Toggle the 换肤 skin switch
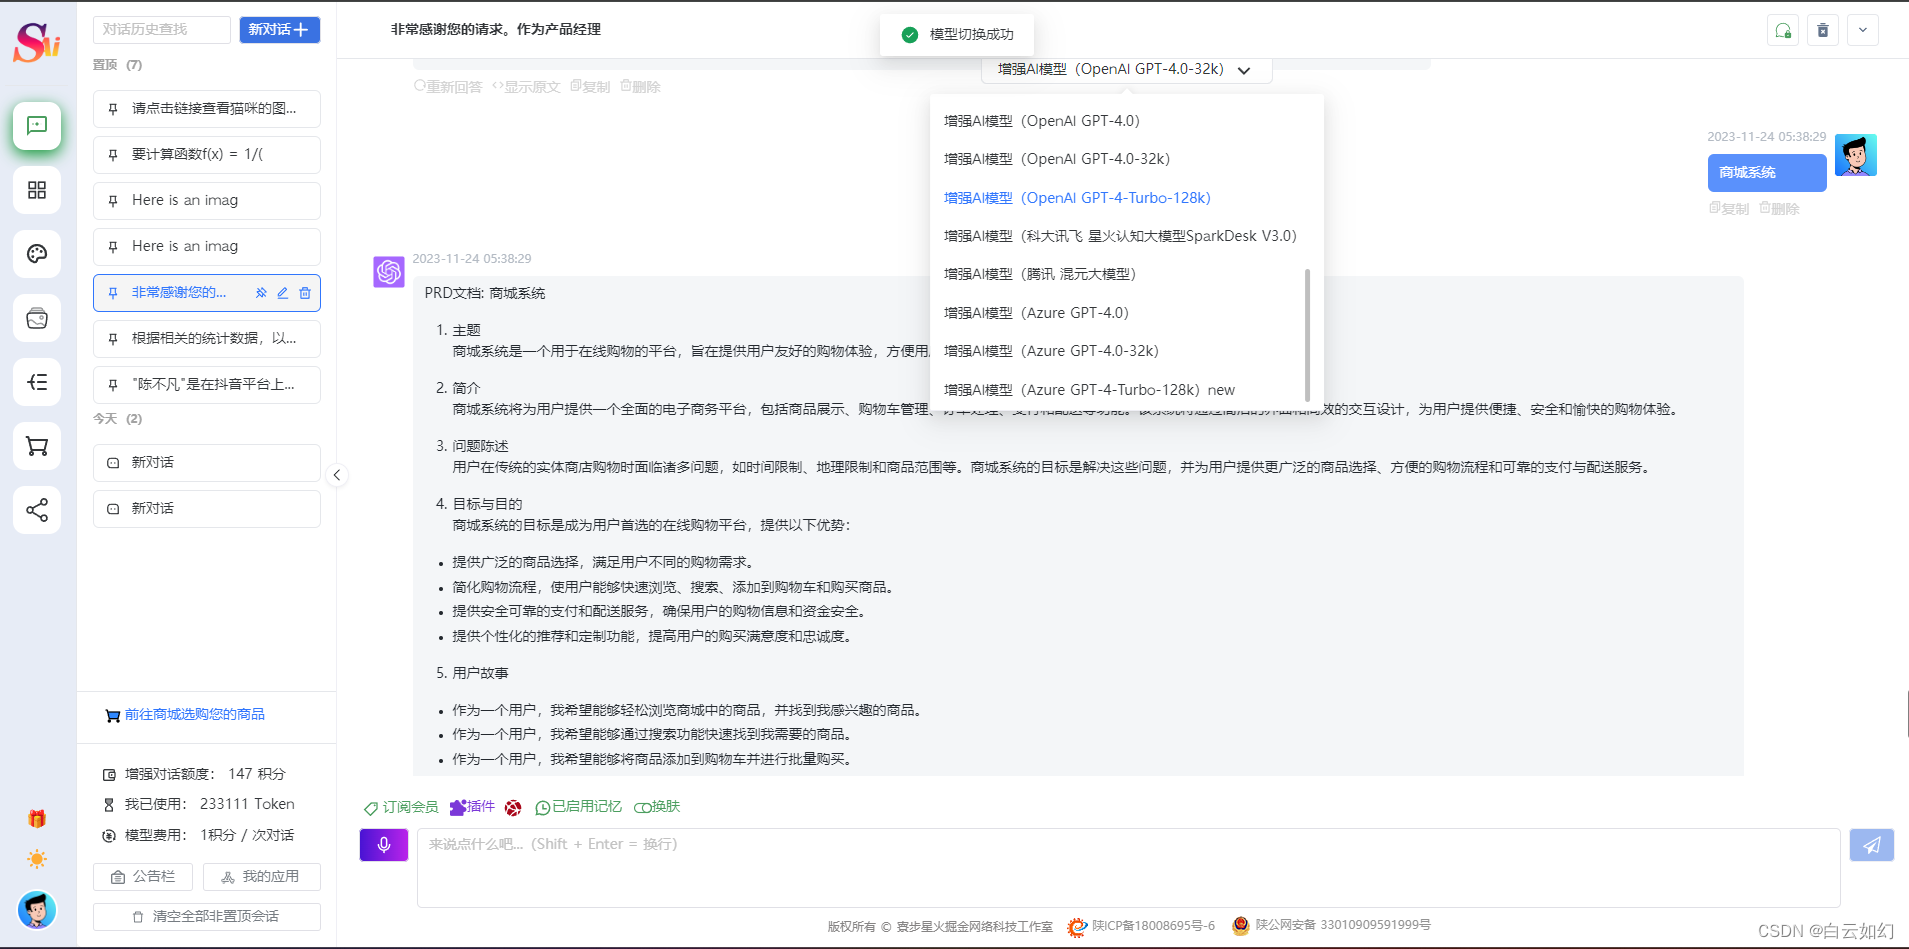The height and width of the screenshot is (949, 1909). 657,807
